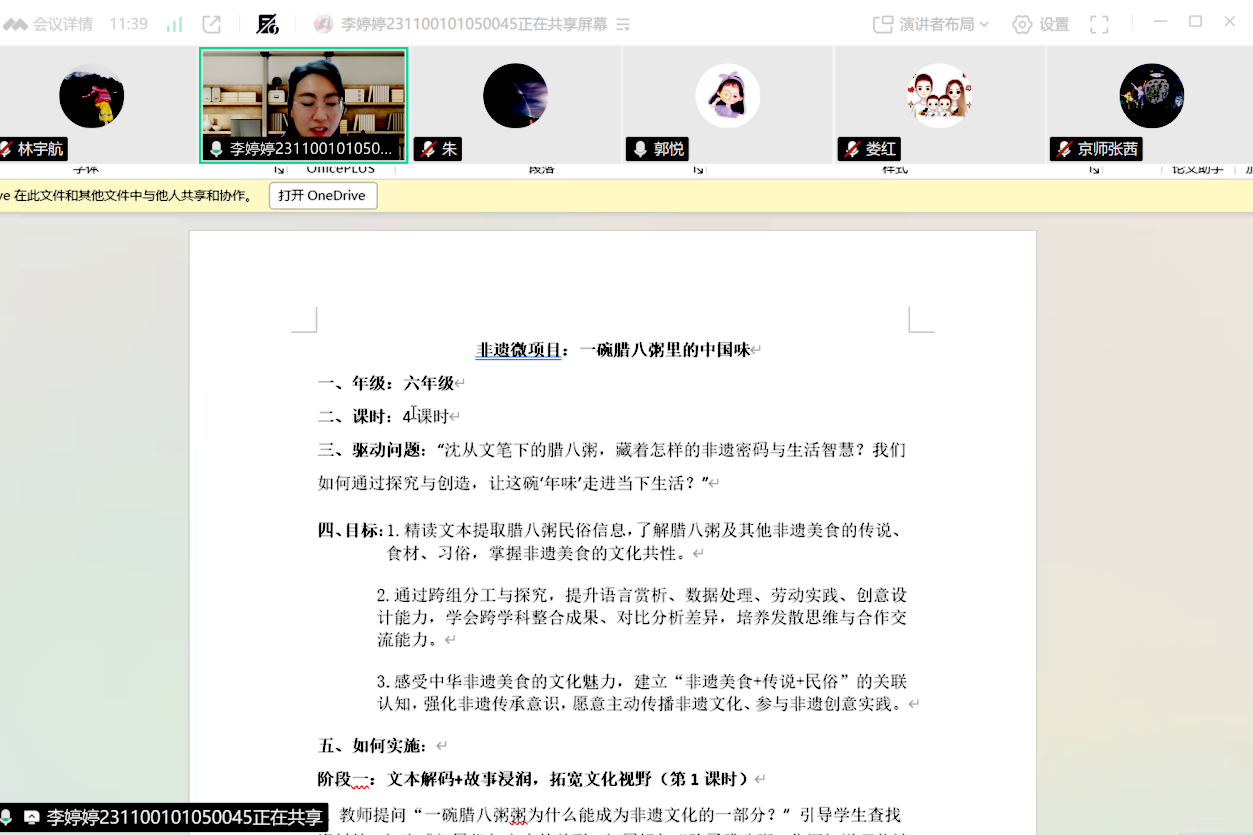Unmute 娄红's microphone
Viewport: 1253px width, 835px height.
(849, 148)
